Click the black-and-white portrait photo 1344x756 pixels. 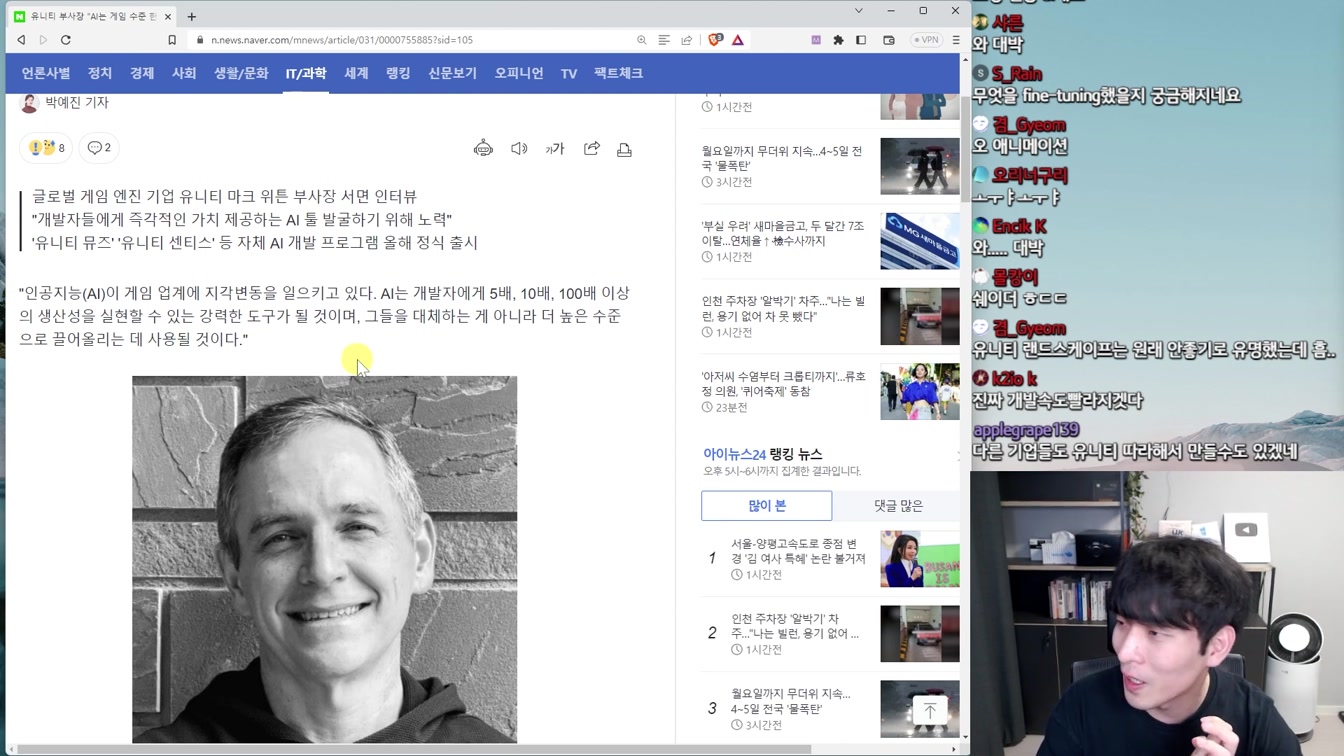(325, 559)
